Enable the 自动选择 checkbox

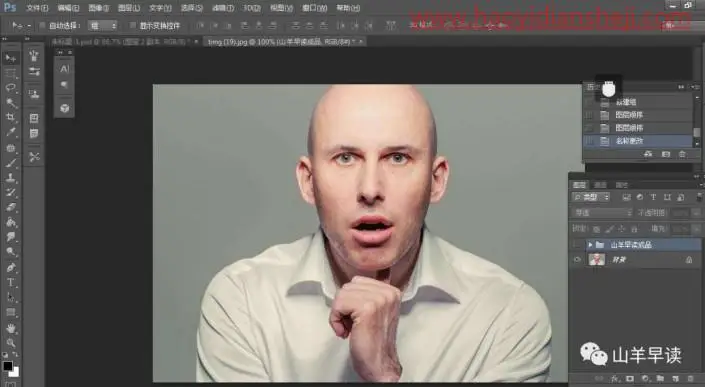tap(42, 26)
